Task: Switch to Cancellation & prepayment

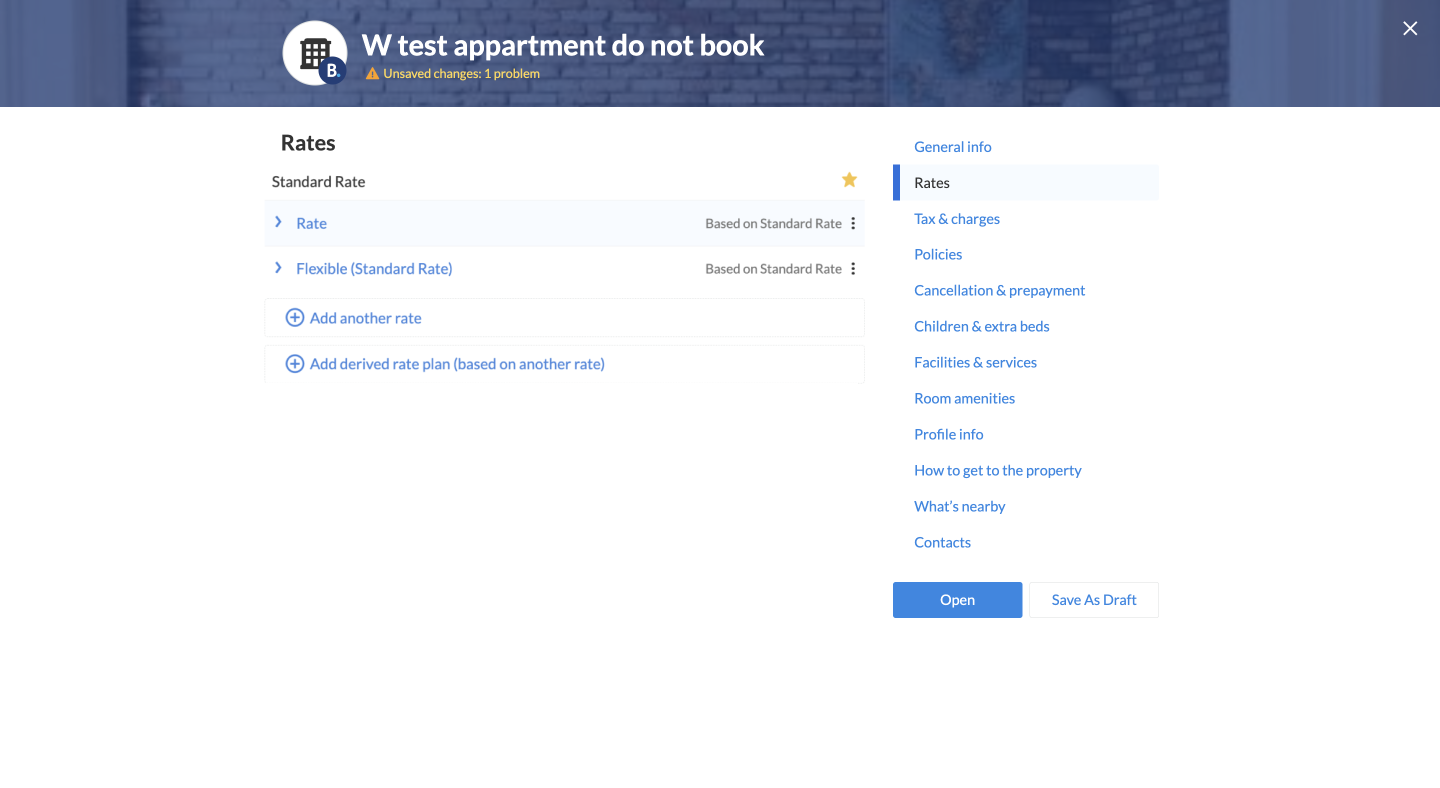Action: coord(1000,291)
